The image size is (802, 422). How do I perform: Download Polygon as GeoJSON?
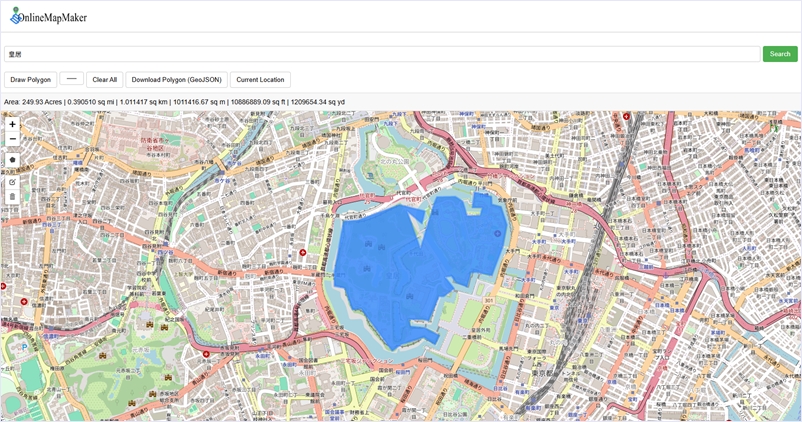[176, 79]
